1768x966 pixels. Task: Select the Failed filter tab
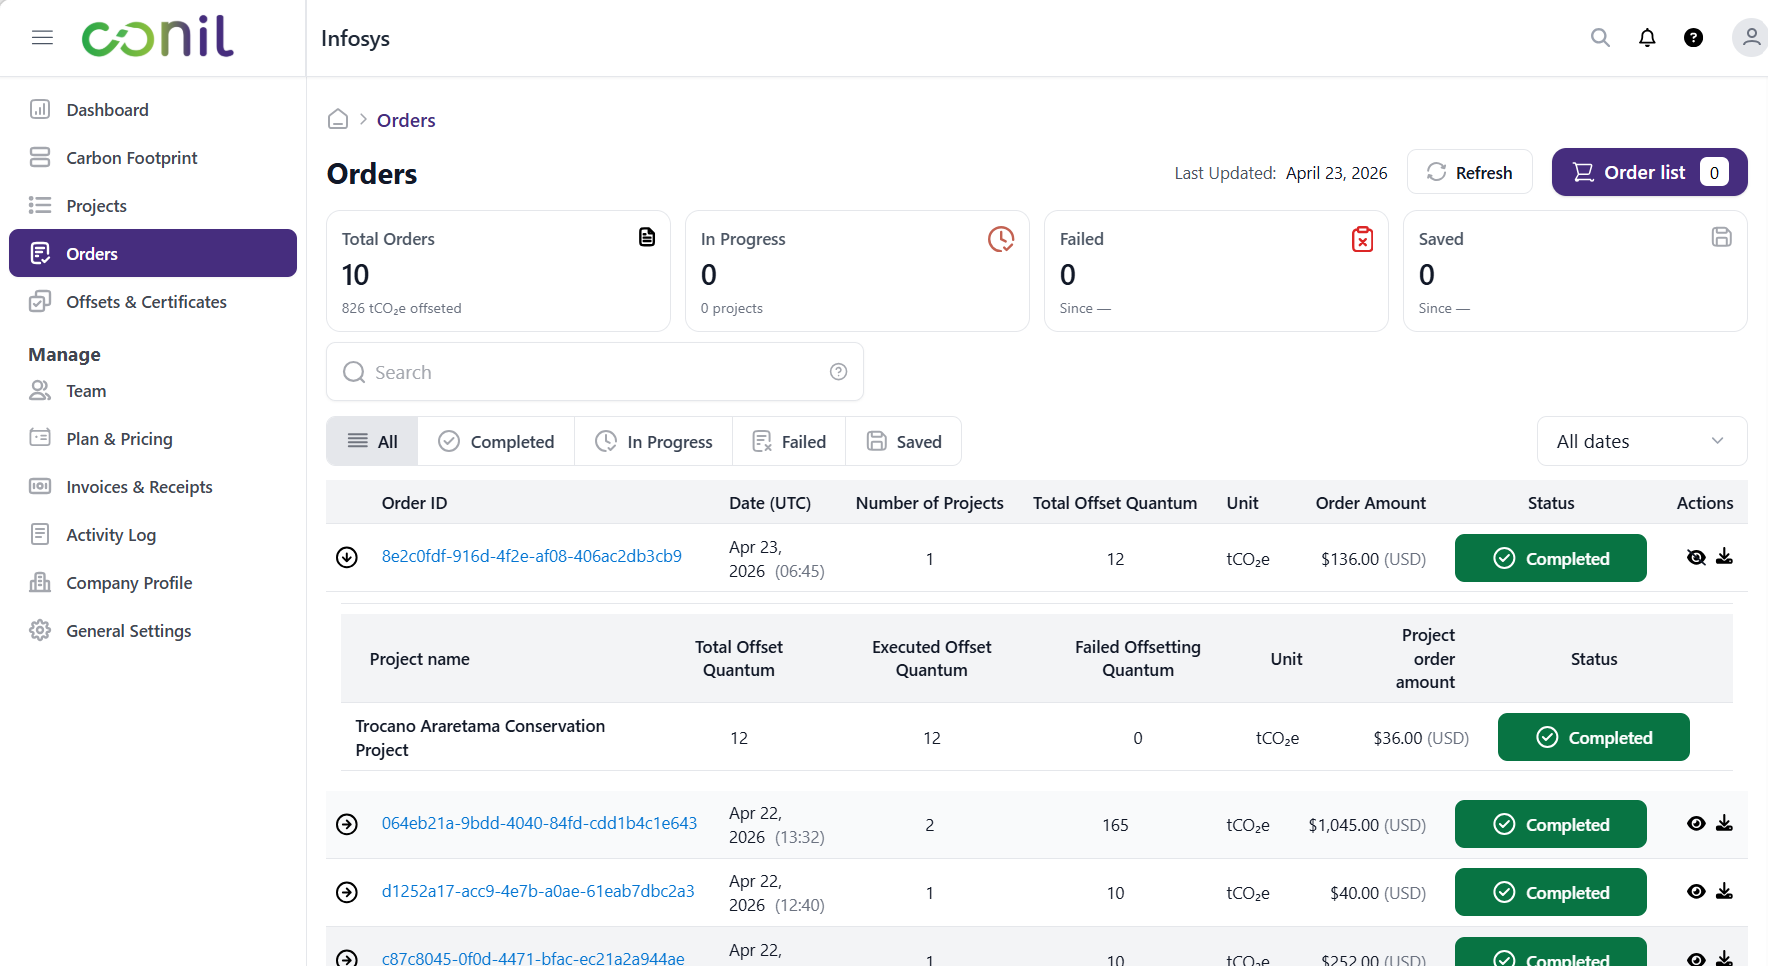click(x=789, y=441)
